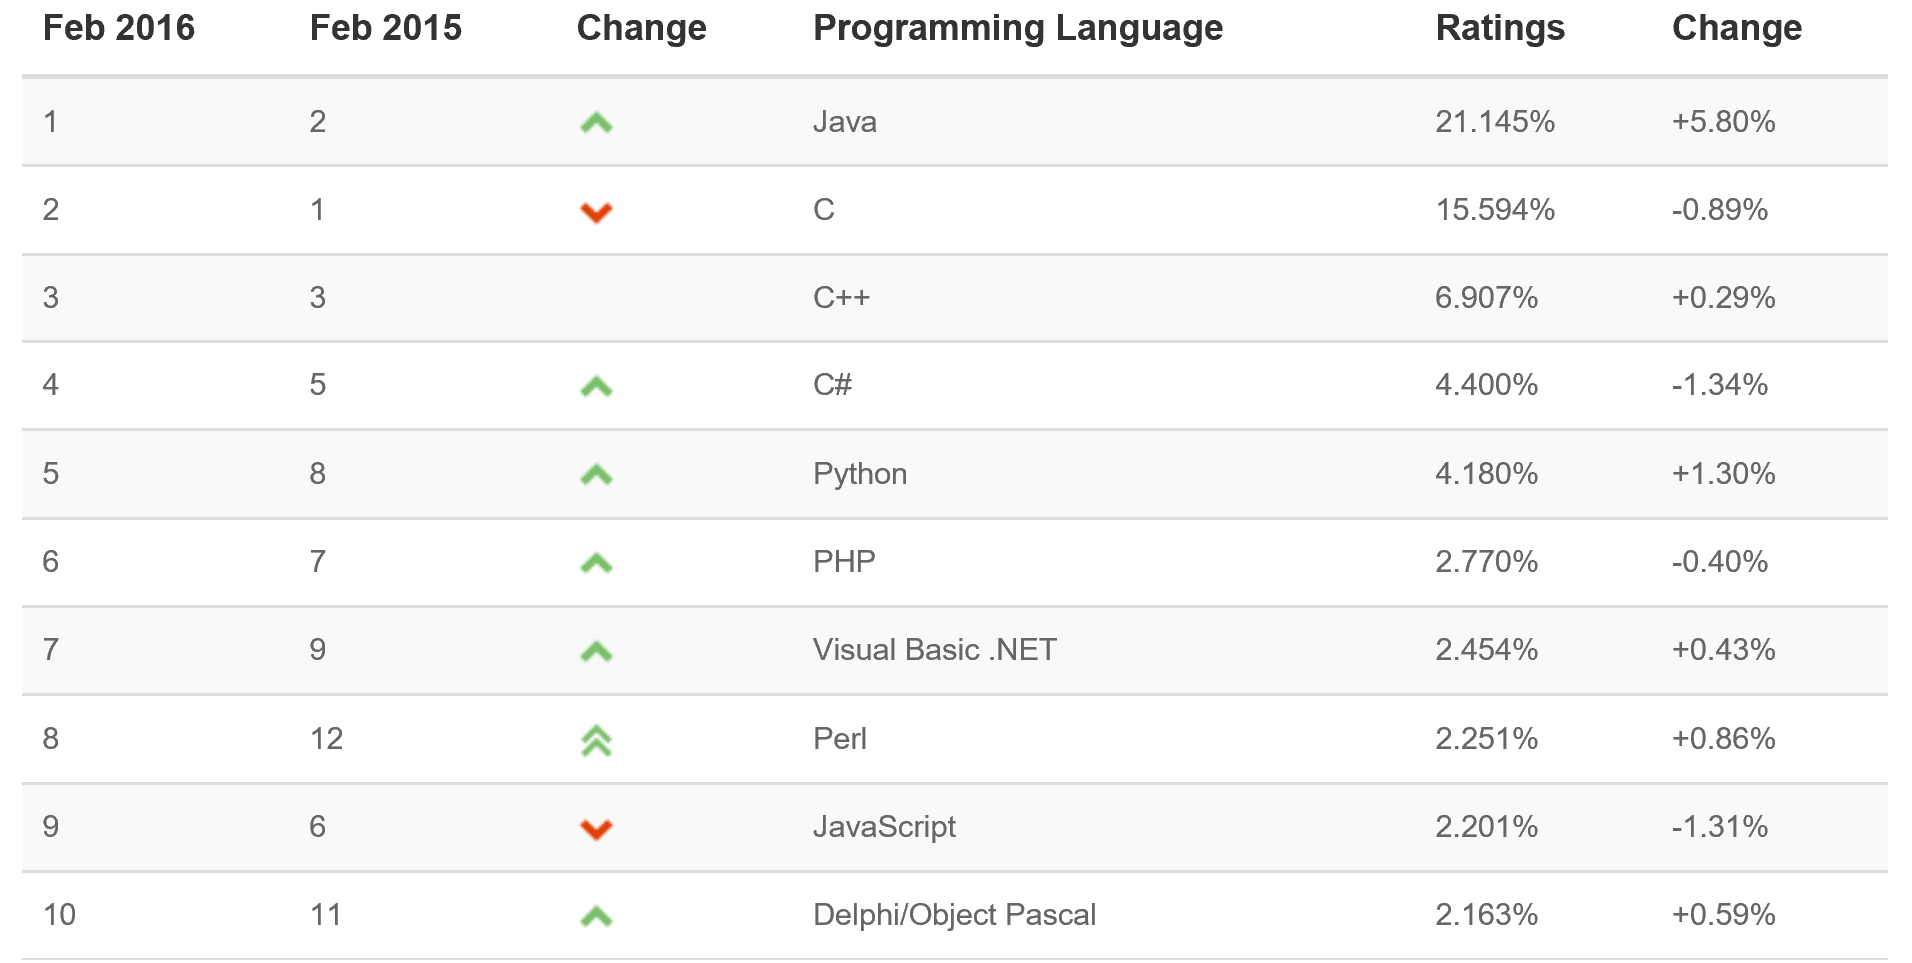
Task: Click the green up arrow in C# row
Action: (596, 387)
